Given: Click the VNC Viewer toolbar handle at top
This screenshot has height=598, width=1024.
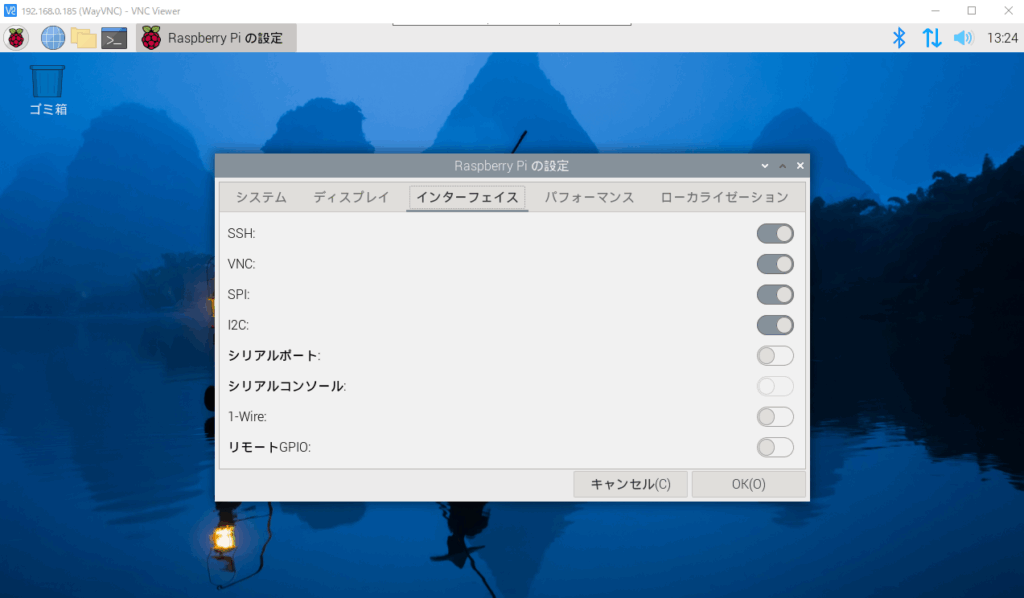Looking at the screenshot, I should click(511, 24).
